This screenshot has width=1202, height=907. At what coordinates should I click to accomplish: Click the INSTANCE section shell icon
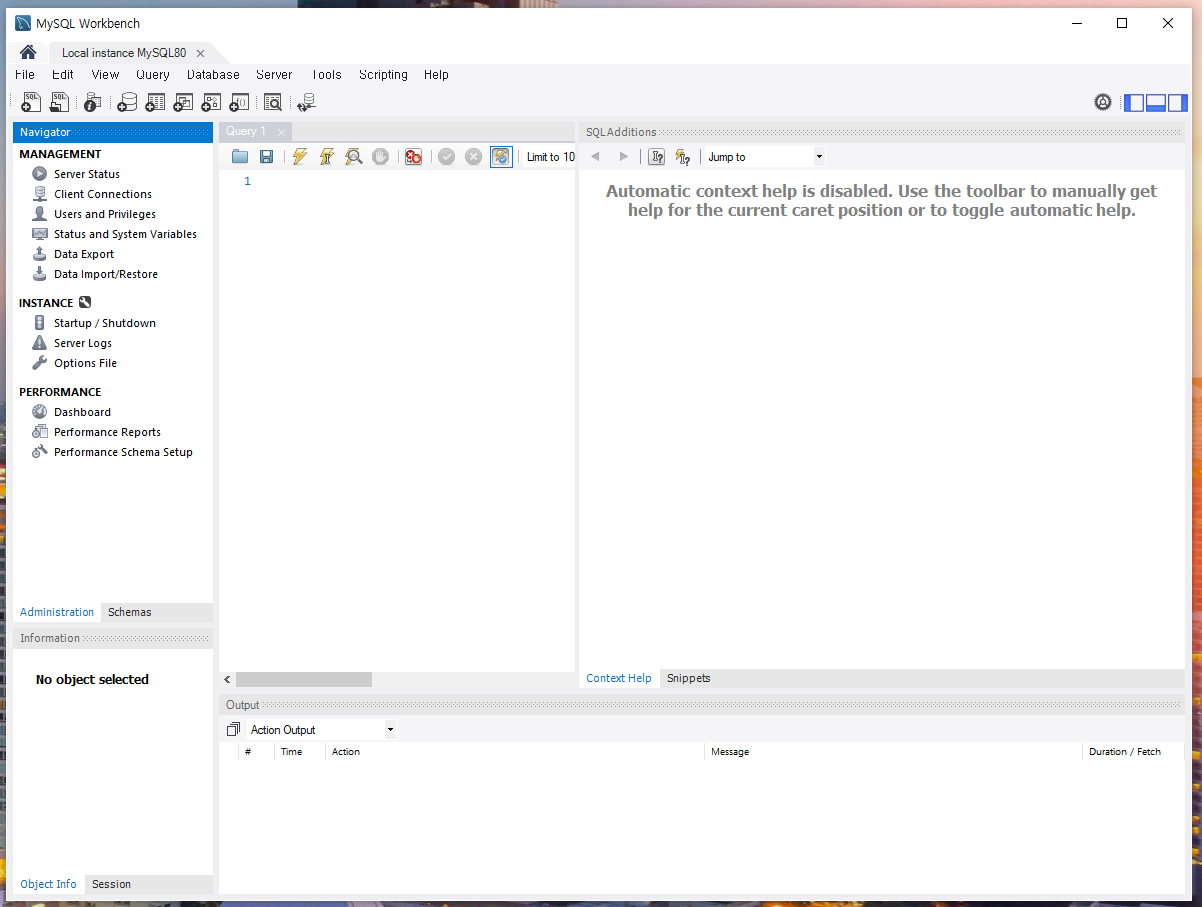coord(85,303)
